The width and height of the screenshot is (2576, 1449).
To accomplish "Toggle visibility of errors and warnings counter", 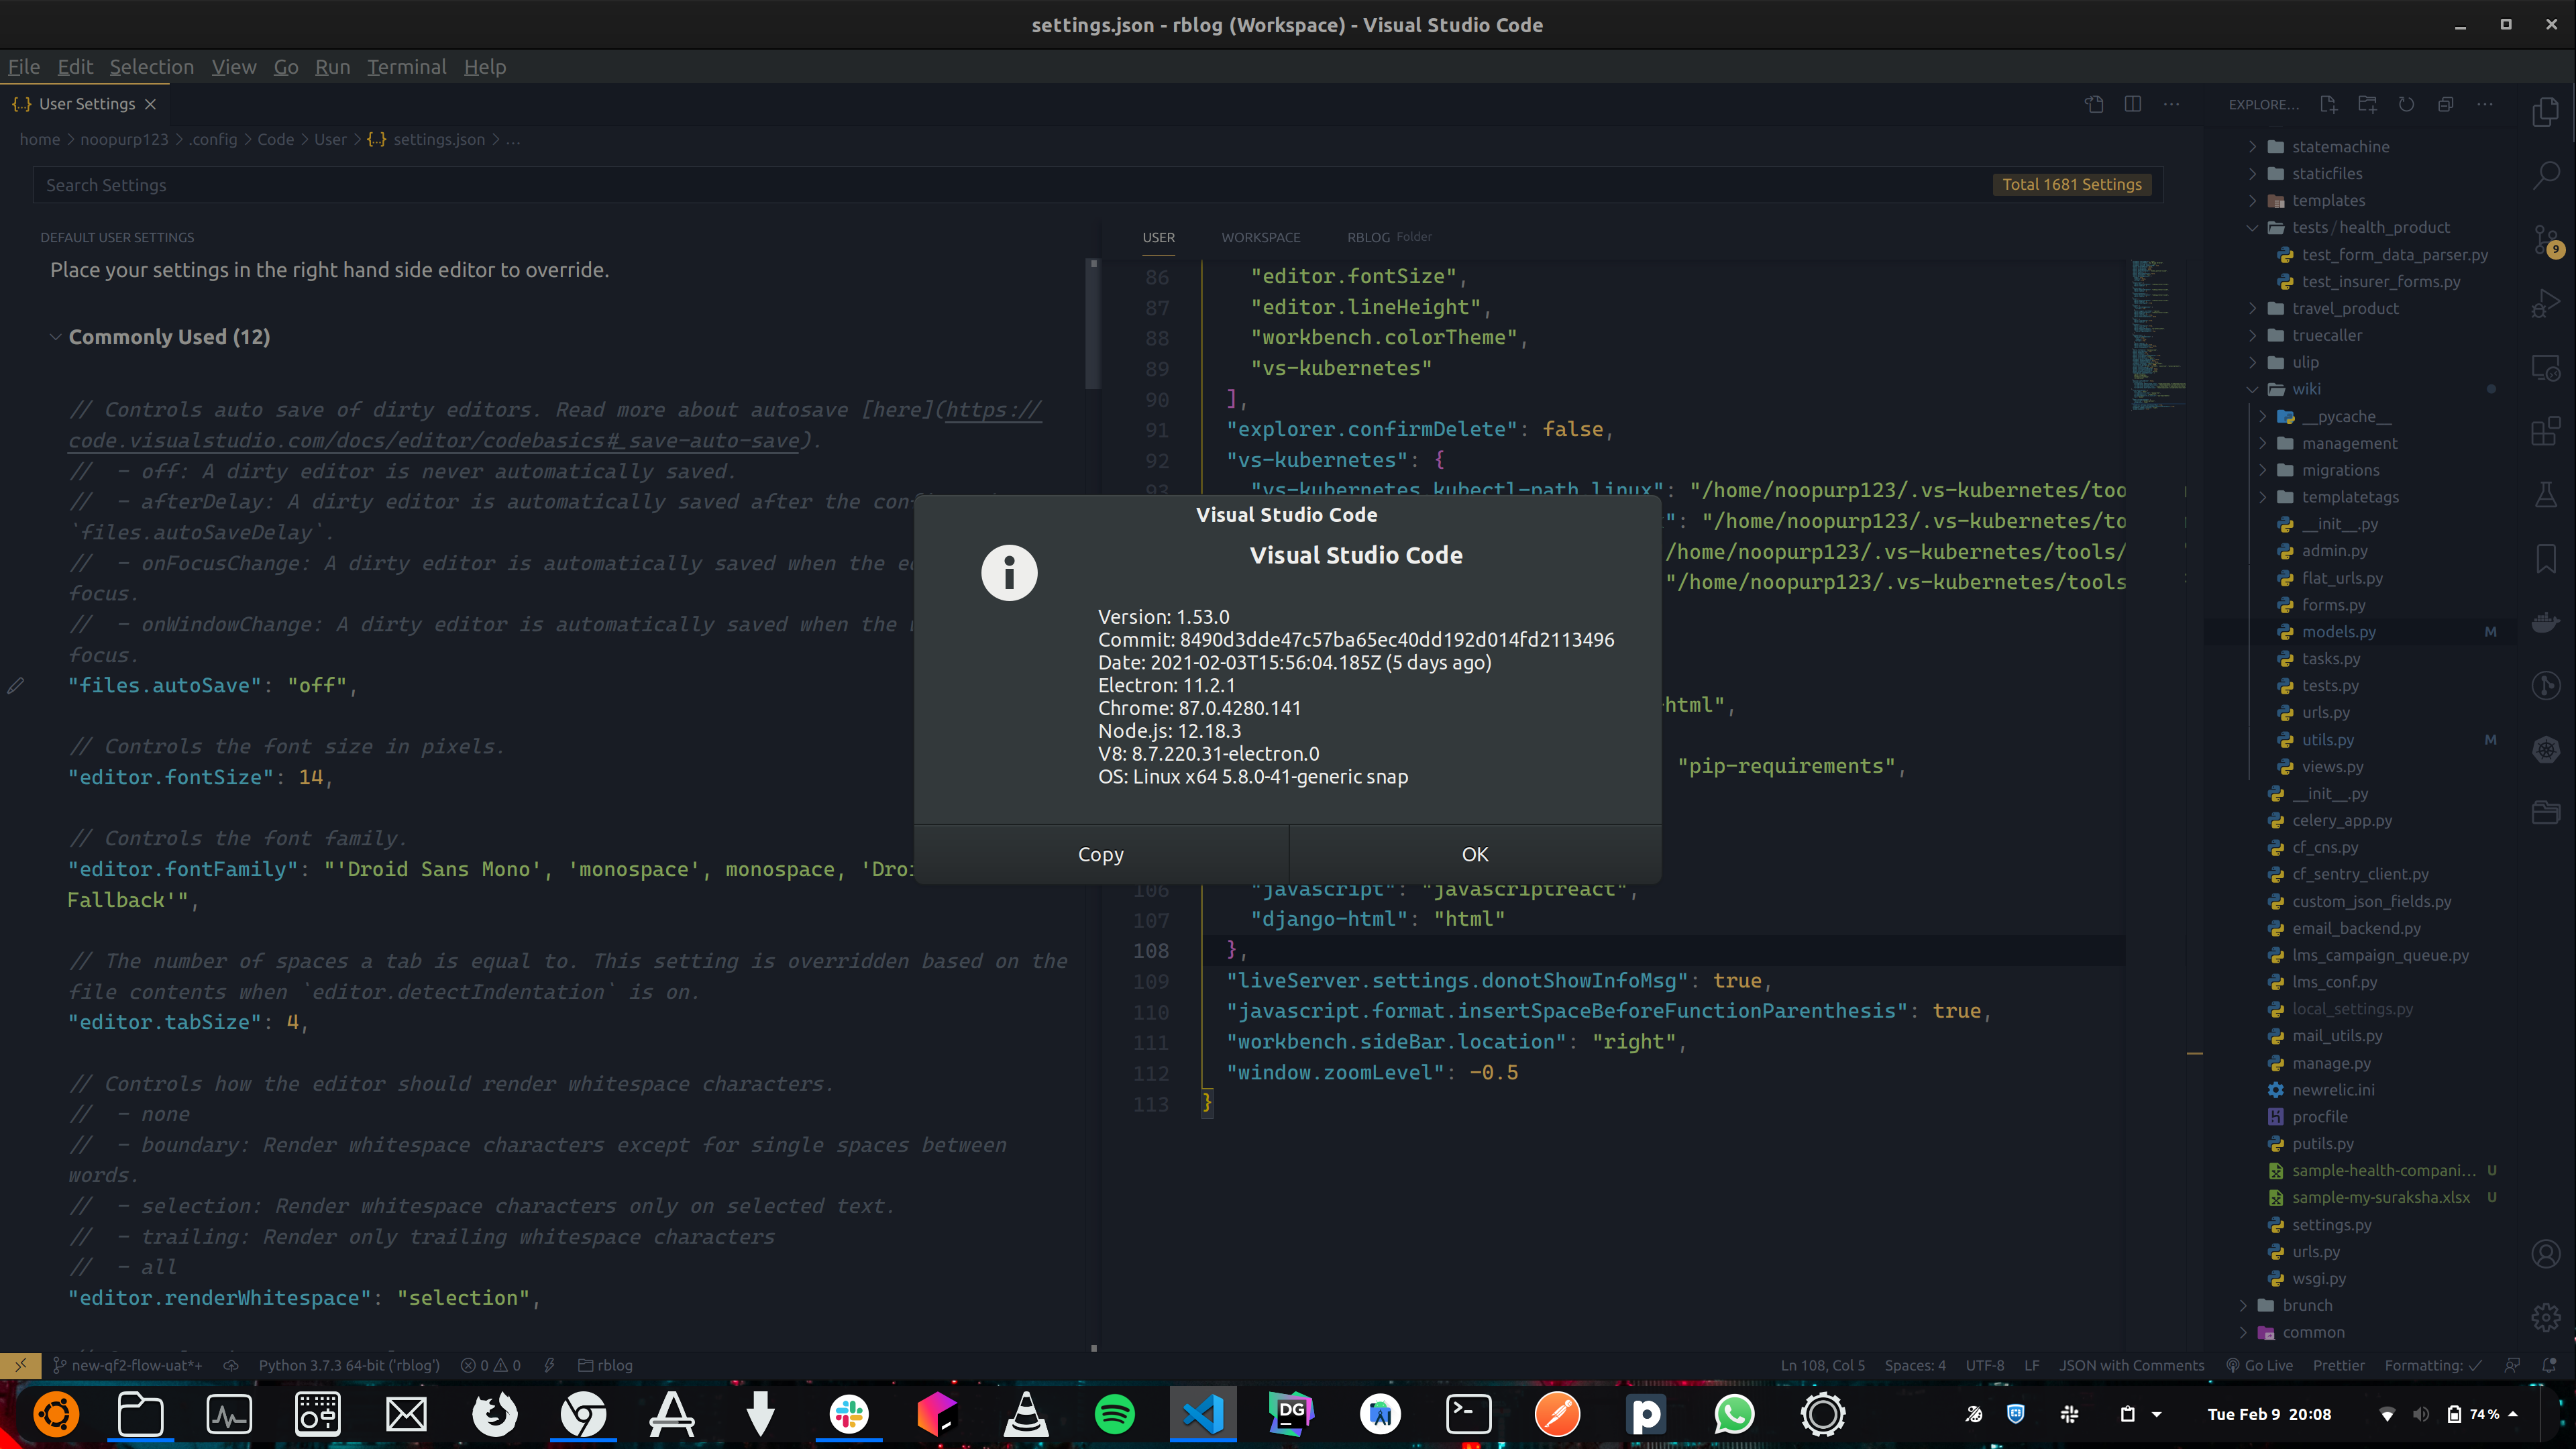I will tap(490, 1364).
